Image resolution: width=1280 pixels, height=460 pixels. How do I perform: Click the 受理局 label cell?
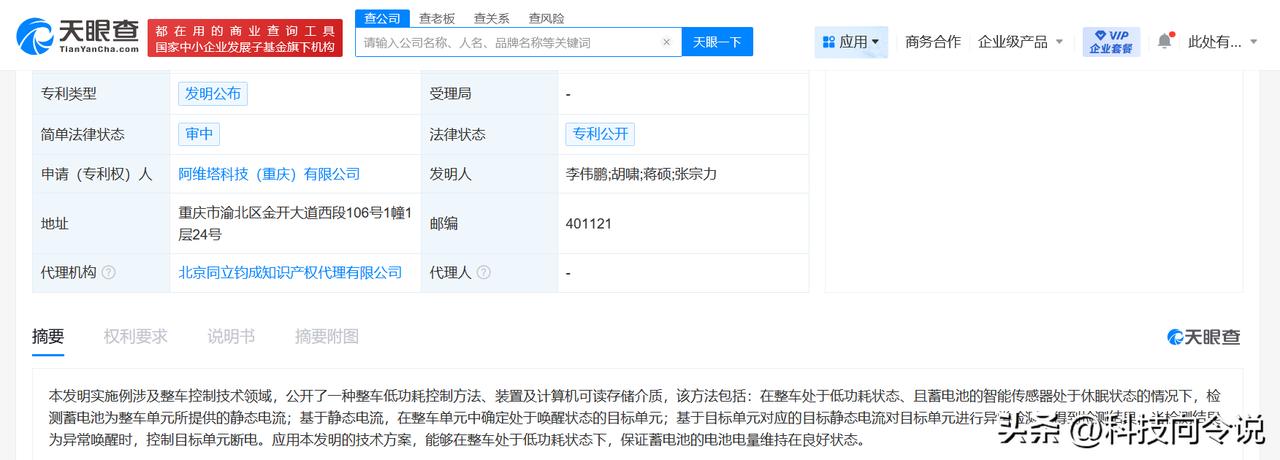click(489, 94)
